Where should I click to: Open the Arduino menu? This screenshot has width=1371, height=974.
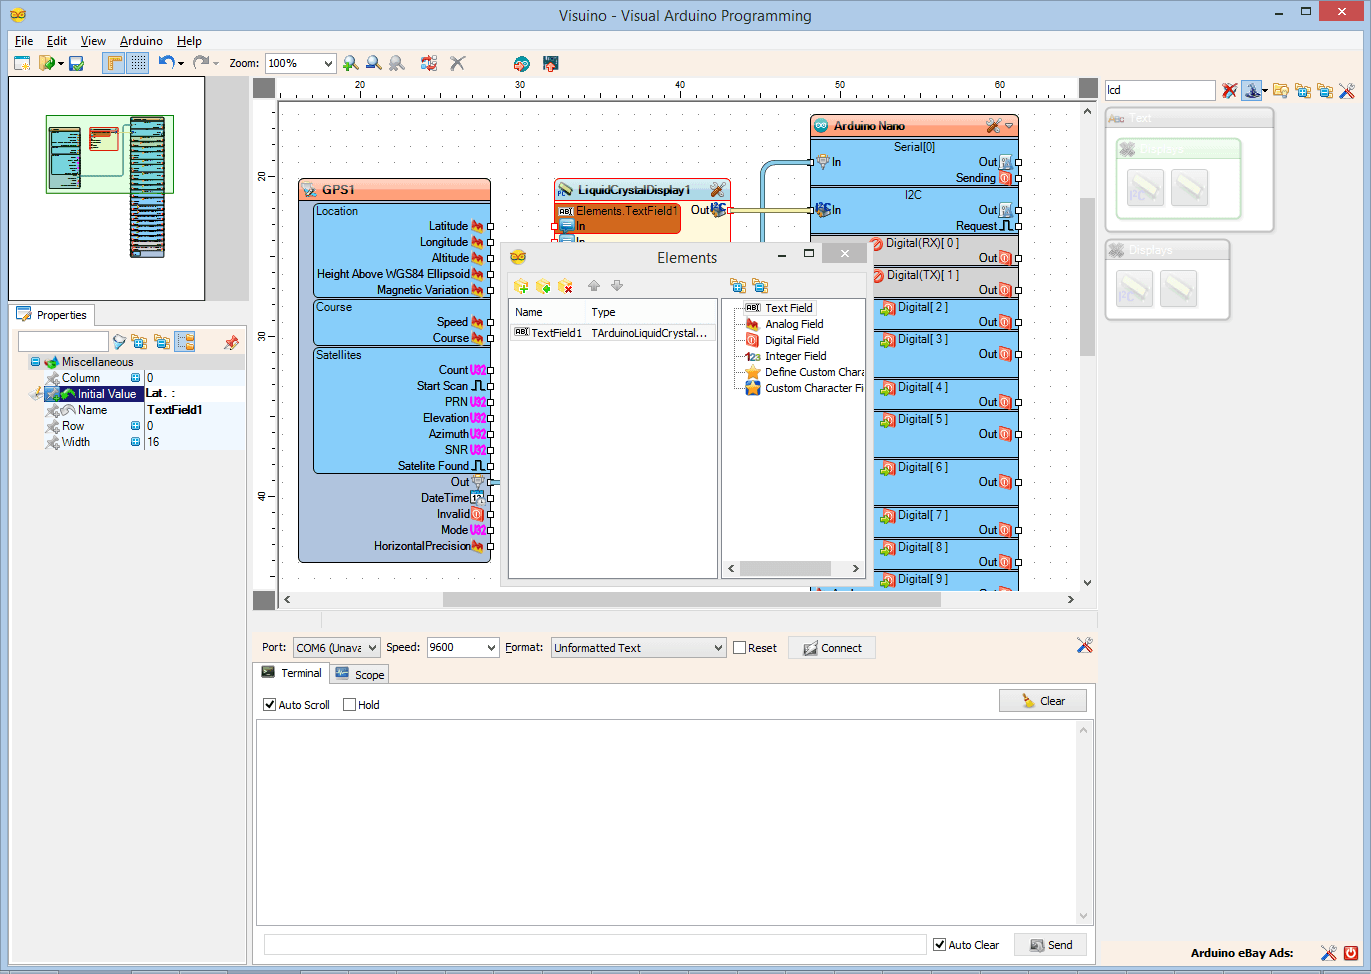coord(140,41)
